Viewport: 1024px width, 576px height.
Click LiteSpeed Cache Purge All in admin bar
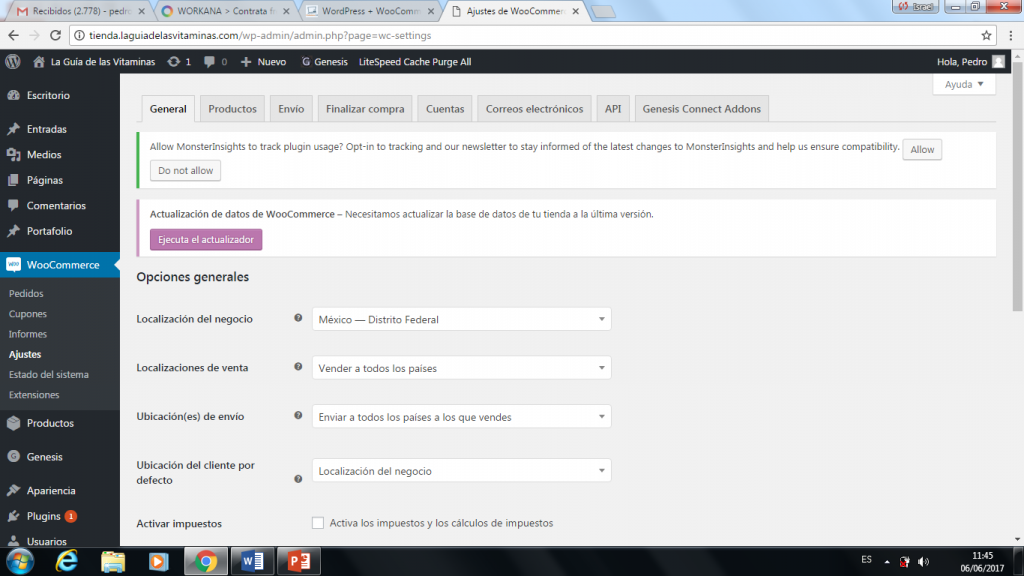(415, 61)
